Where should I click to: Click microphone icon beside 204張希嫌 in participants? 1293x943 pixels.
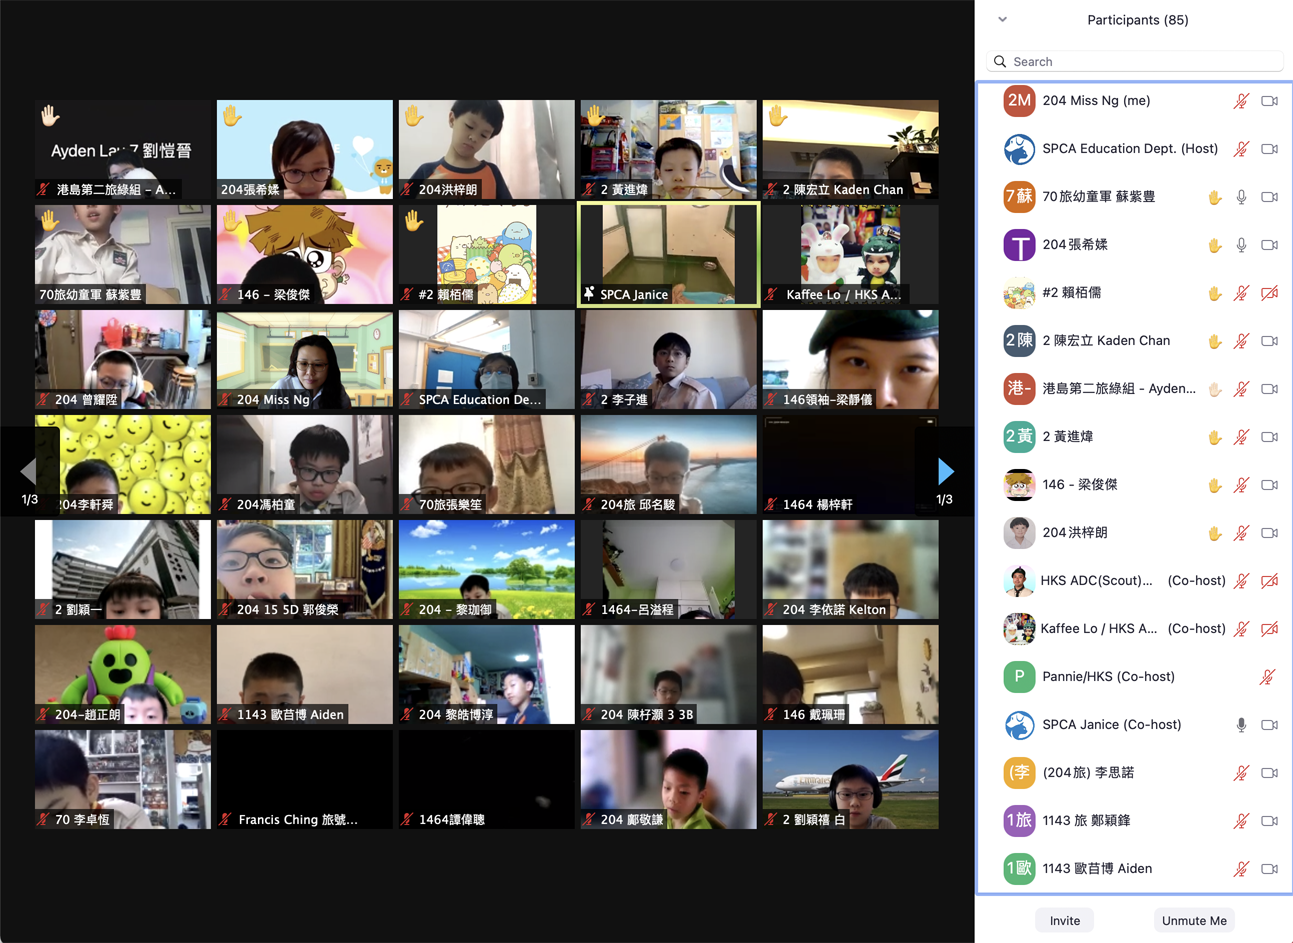coord(1241,245)
